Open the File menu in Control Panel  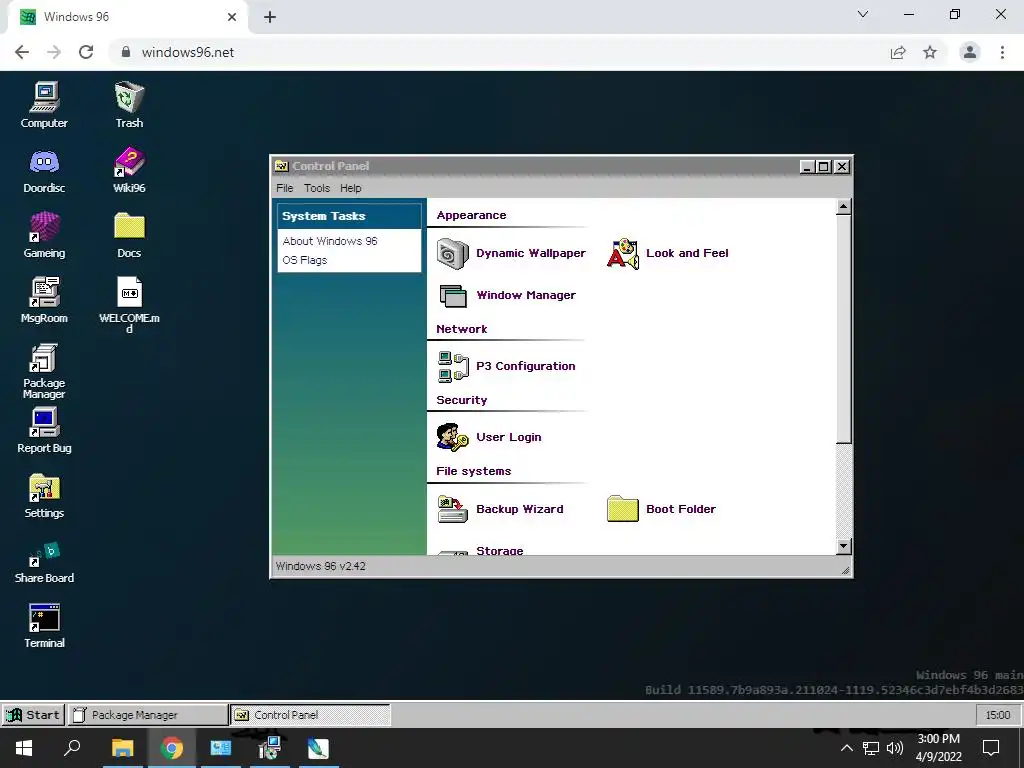pyautogui.click(x=285, y=188)
